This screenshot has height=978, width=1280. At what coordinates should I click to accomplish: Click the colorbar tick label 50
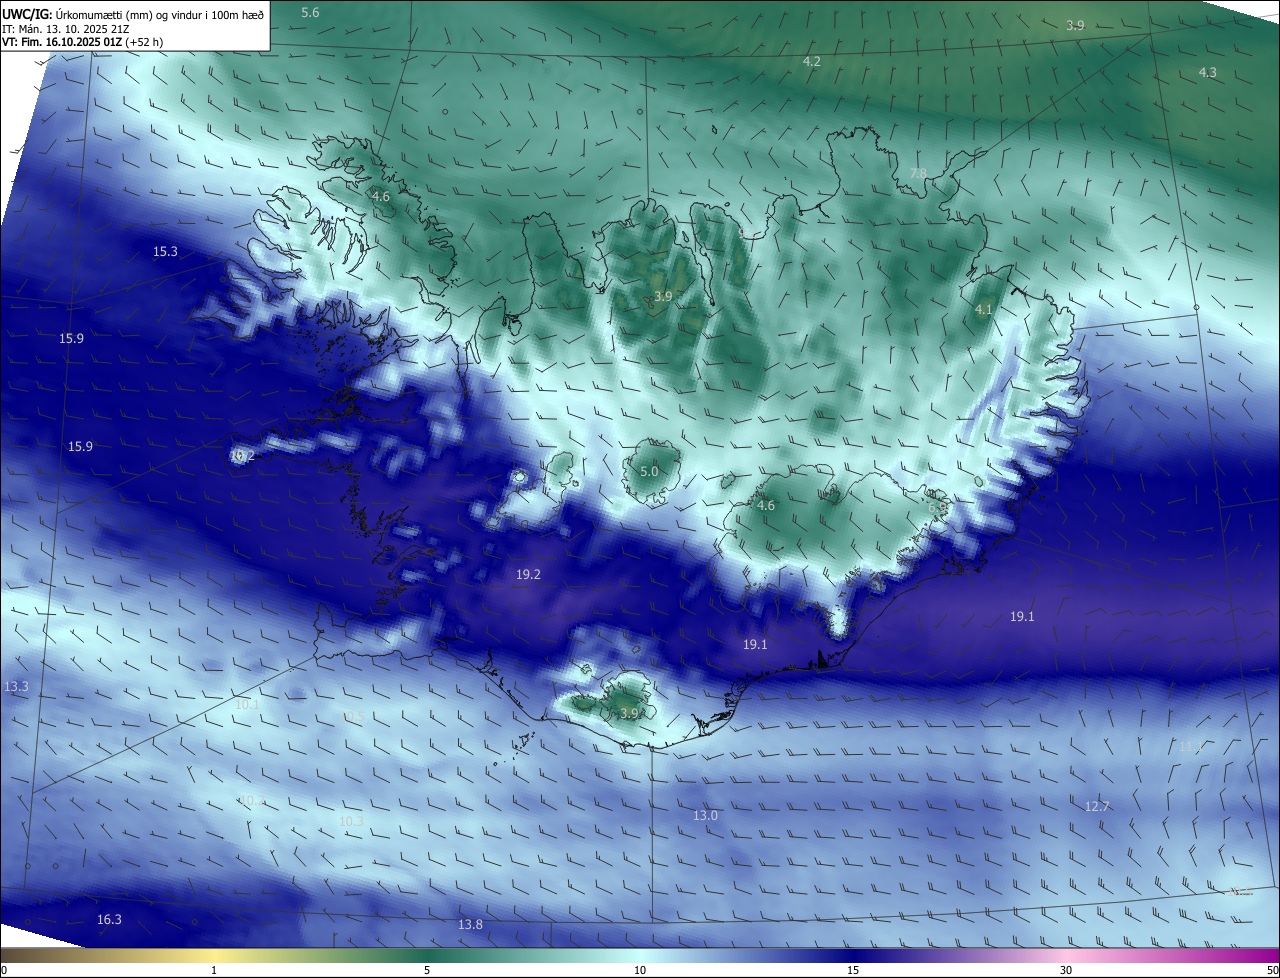(1272, 970)
